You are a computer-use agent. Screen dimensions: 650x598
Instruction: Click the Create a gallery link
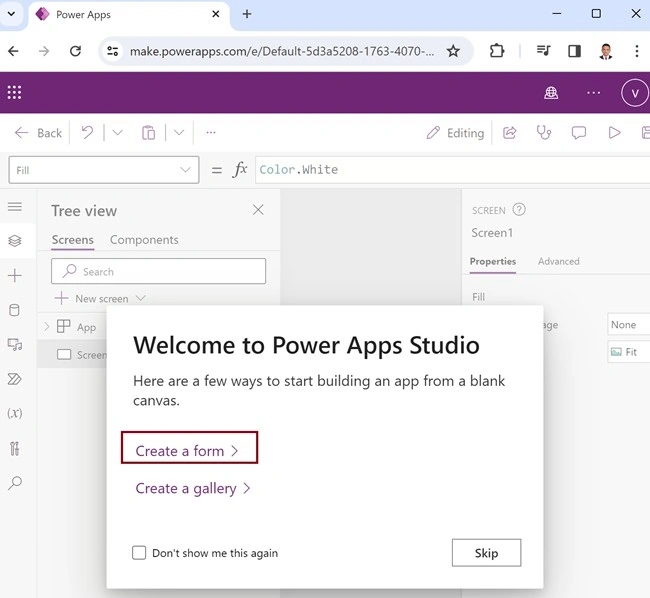coord(193,488)
